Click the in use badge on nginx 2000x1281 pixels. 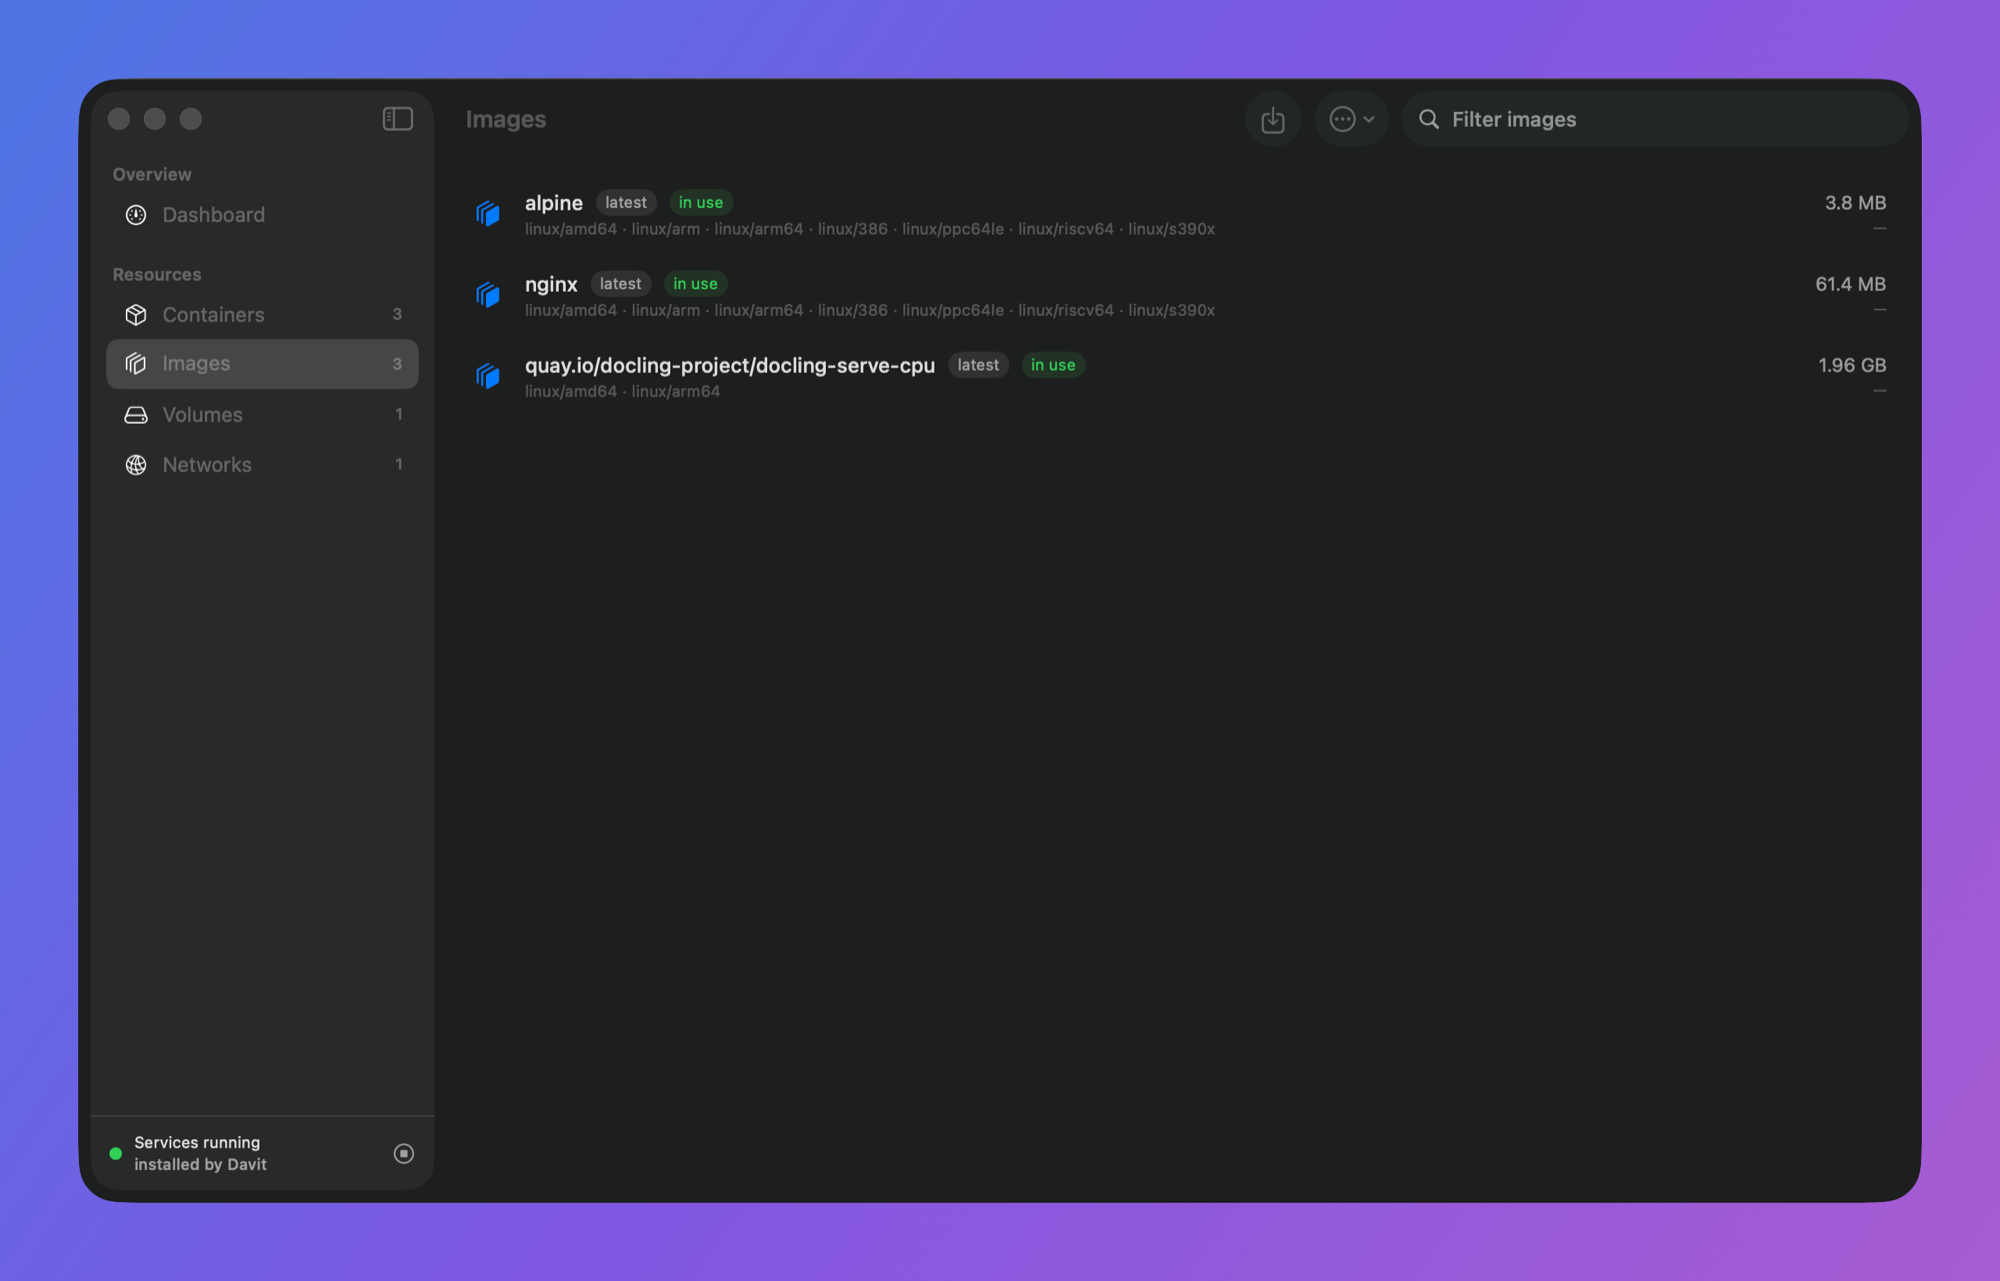(x=695, y=284)
